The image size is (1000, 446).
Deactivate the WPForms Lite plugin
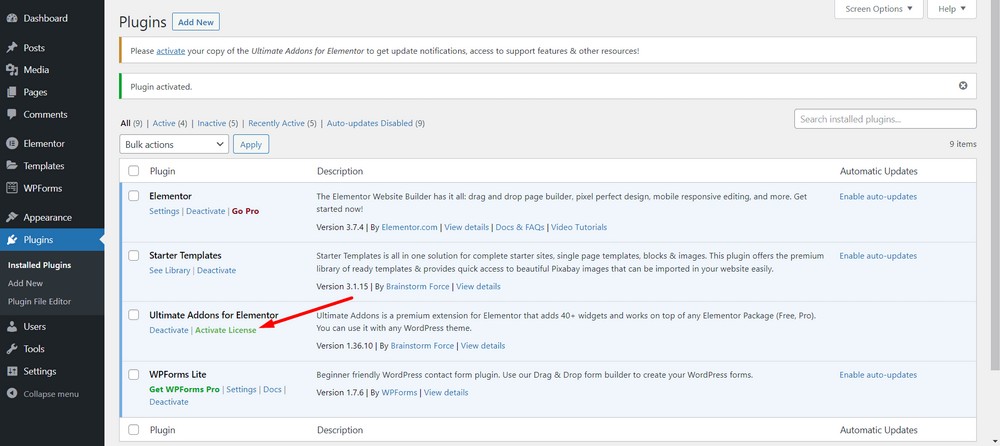click(169, 402)
